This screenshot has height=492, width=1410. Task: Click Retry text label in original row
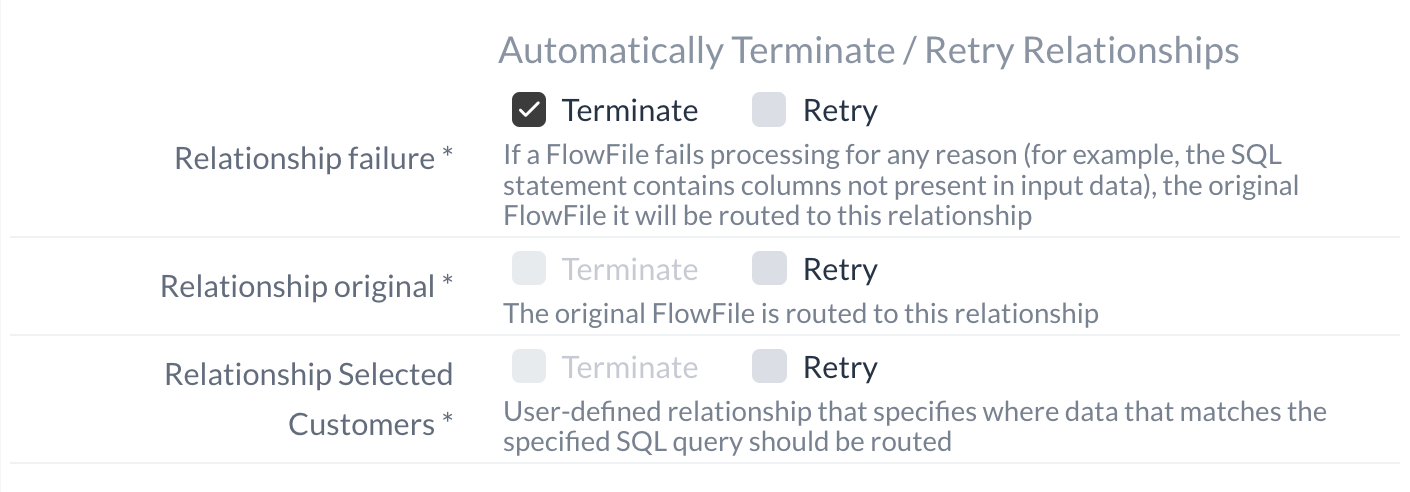pyautogui.click(x=840, y=269)
